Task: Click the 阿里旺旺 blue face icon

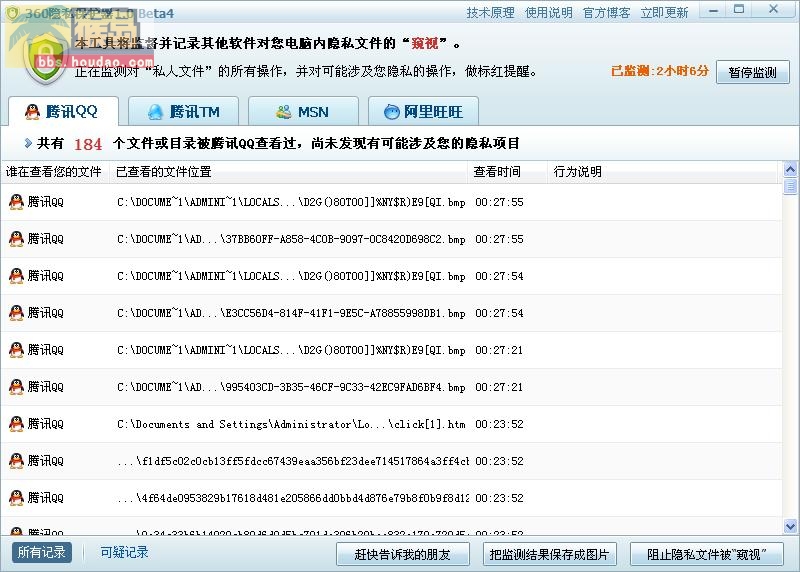Action: pyautogui.click(x=392, y=112)
